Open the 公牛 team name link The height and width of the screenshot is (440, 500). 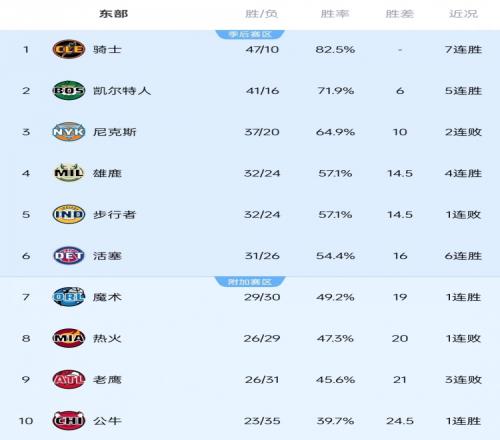click(x=107, y=421)
